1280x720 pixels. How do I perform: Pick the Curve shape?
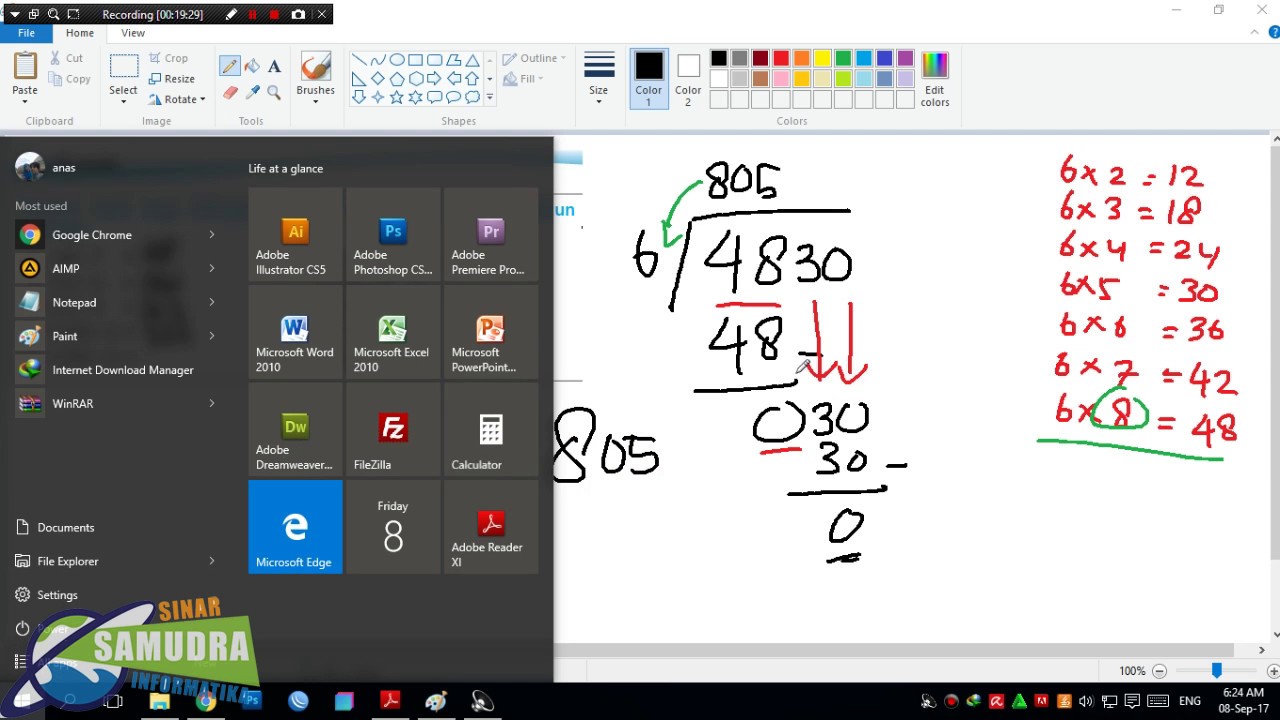click(378, 60)
